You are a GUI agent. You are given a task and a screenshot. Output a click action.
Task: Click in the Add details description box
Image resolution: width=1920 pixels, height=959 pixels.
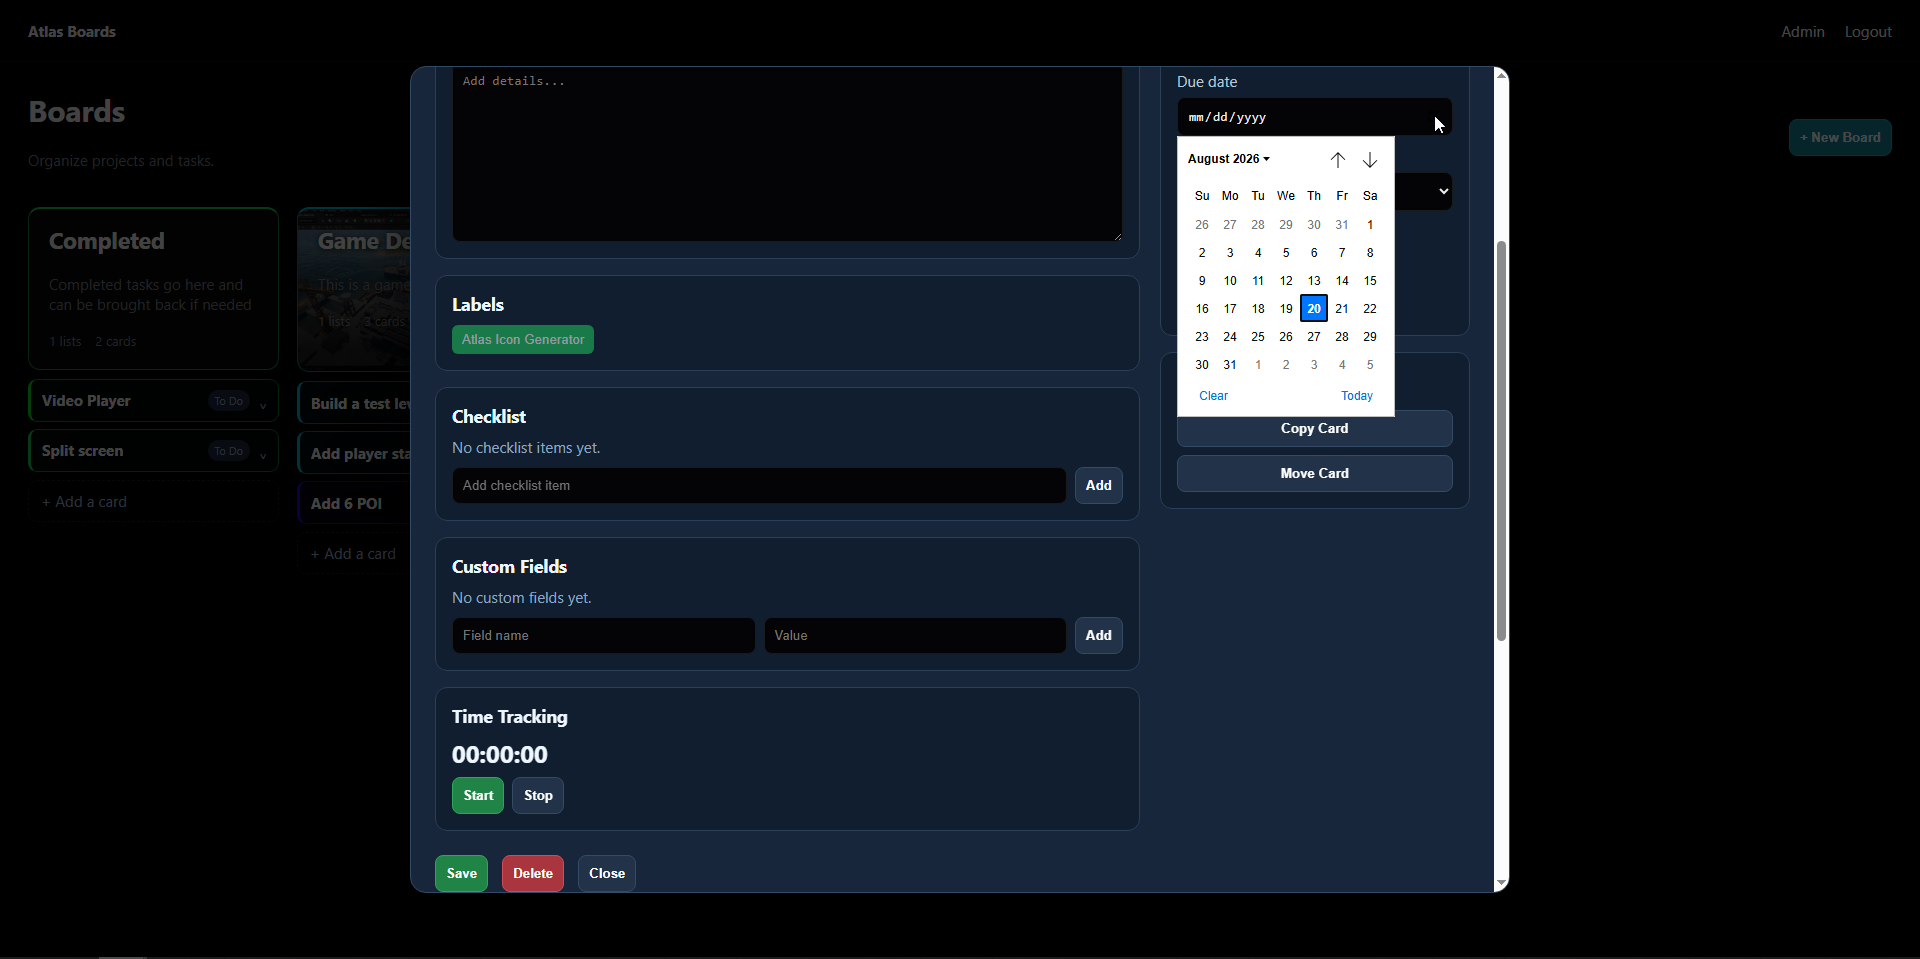(x=787, y=154)
